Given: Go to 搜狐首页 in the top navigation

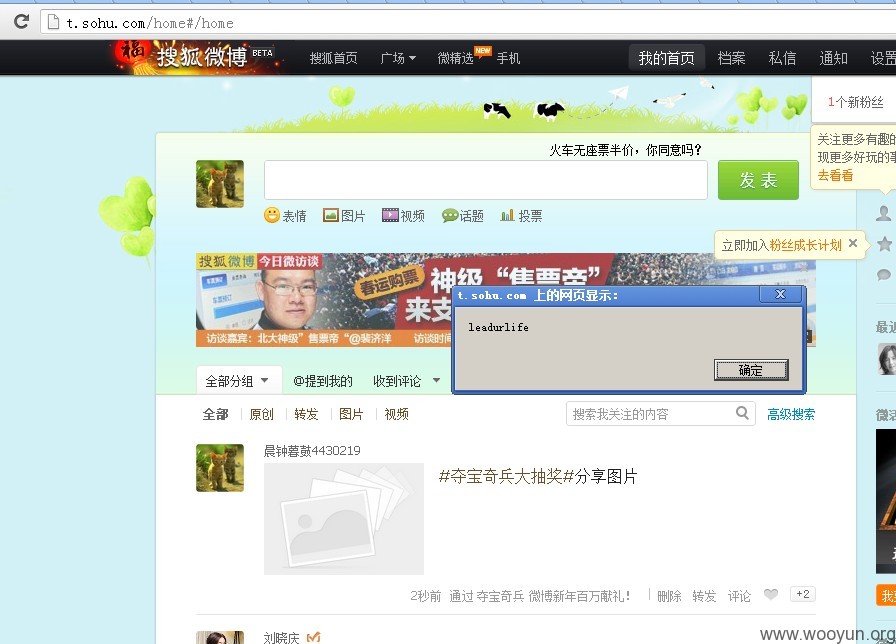Looking at the screenshot, I should 333,58.
